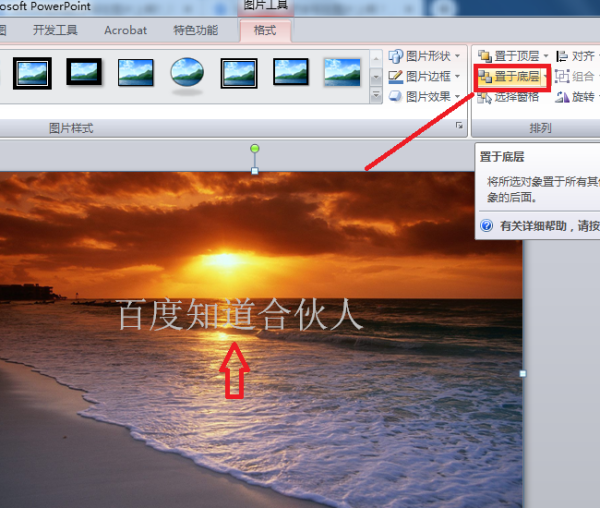Viewport: 600px width, 508px height.
Task: Expand the picture styles gallery more button
Action: [x=376, y=95]
